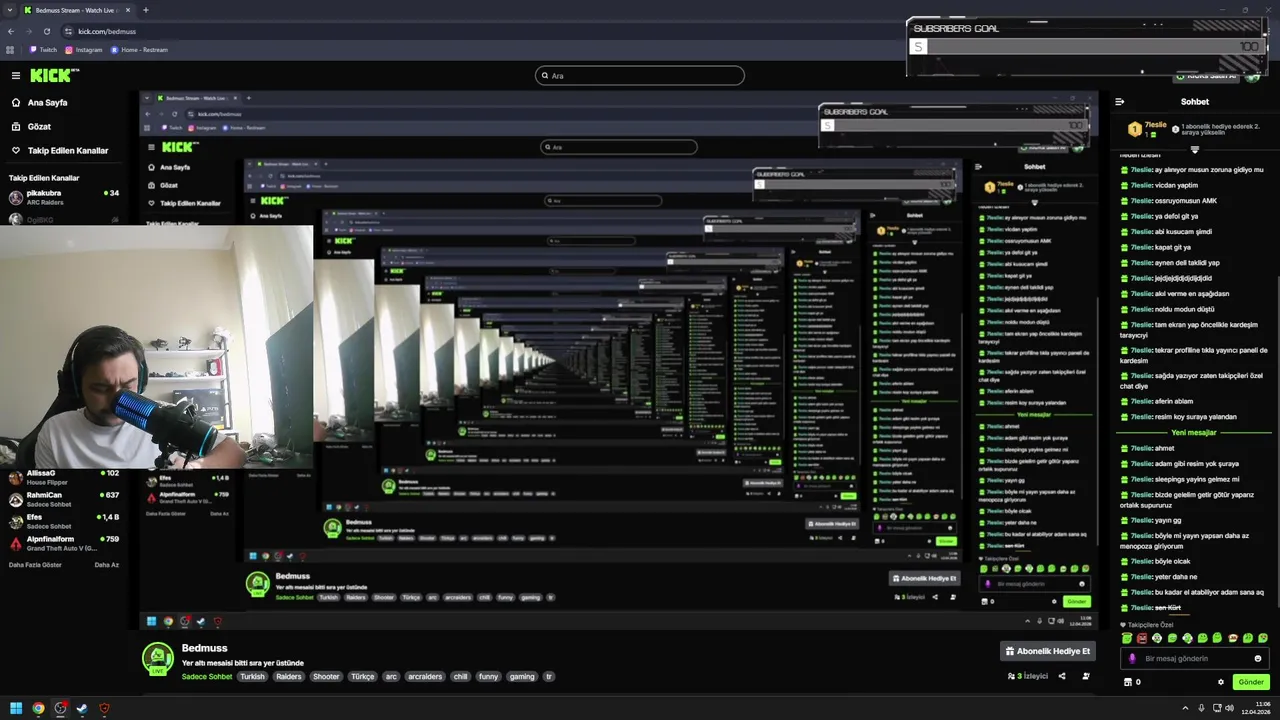Open the chat shop icon showing 0
Viewport: 1280px width, 720px height.
click(1132, 682)
